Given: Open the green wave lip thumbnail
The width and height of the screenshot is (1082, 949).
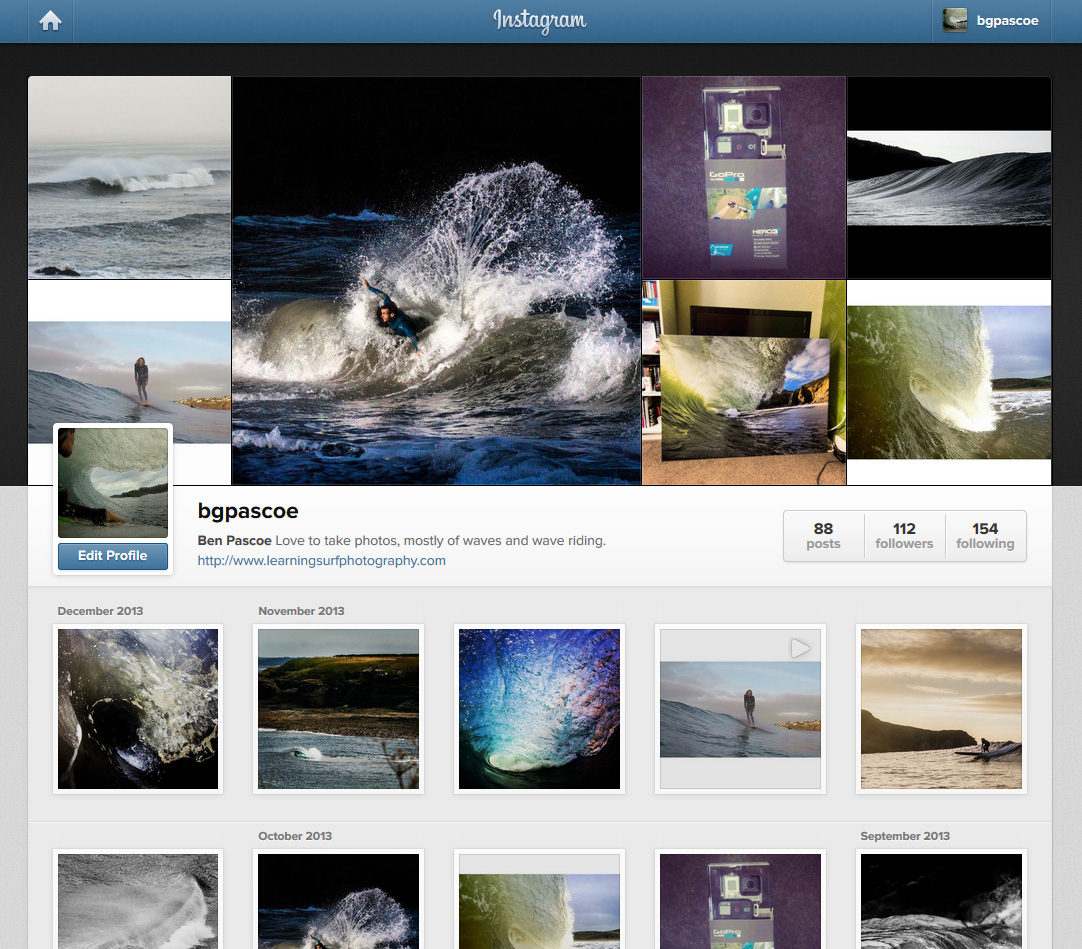Looking at the screenshot, I should [539, 901].
